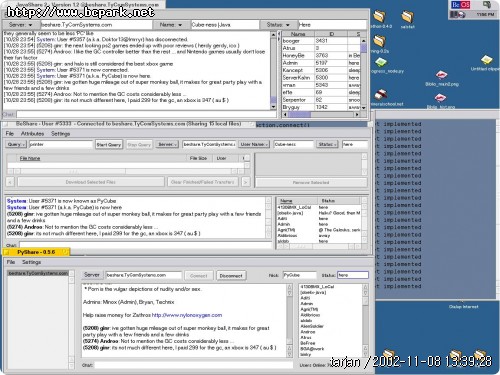Click PyShare chat input field
500x375 pixels.
193,365
